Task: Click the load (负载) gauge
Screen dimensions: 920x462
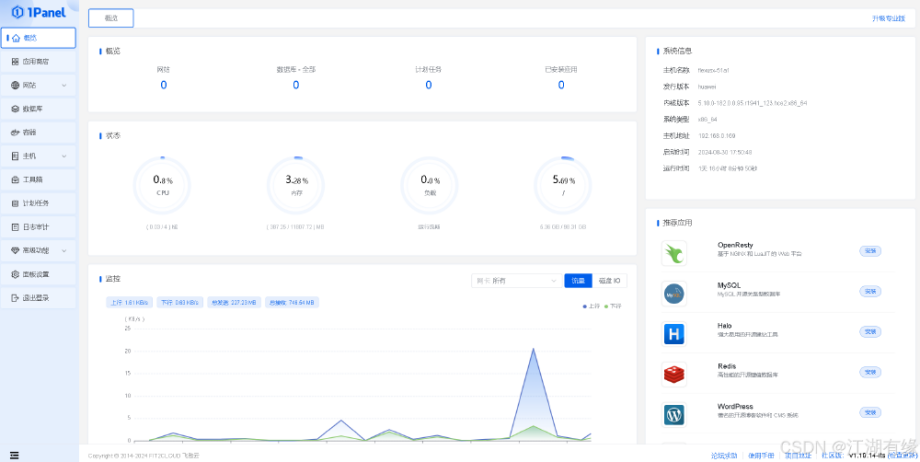Action: point(429,185)
